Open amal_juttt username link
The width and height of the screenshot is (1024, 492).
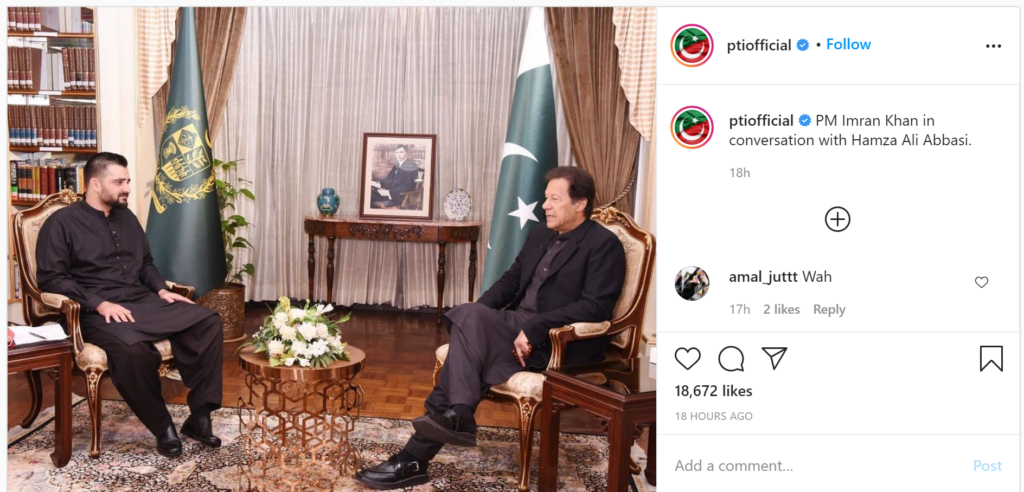click(763, 277)
